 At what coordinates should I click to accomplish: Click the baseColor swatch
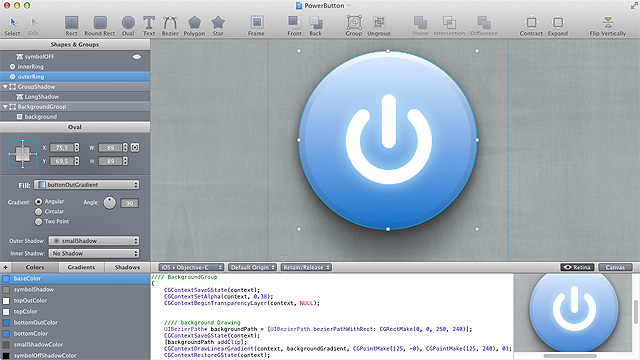[x=6, y=279]
